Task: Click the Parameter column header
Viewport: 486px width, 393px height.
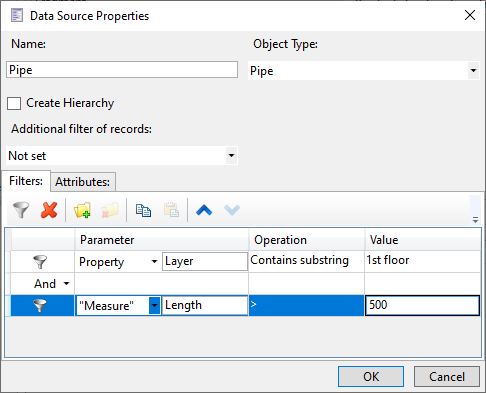Action: (x=162, y=240)
